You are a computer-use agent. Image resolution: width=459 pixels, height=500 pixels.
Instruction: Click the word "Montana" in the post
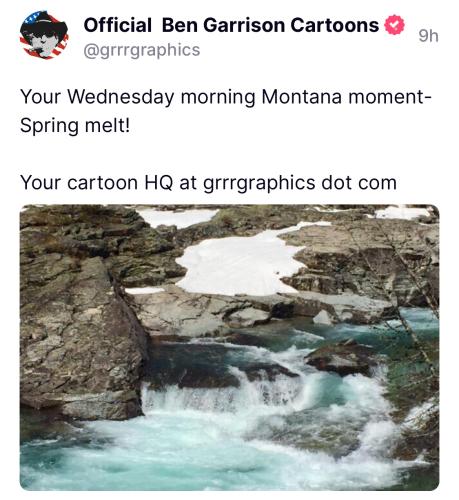coord(302,97)
